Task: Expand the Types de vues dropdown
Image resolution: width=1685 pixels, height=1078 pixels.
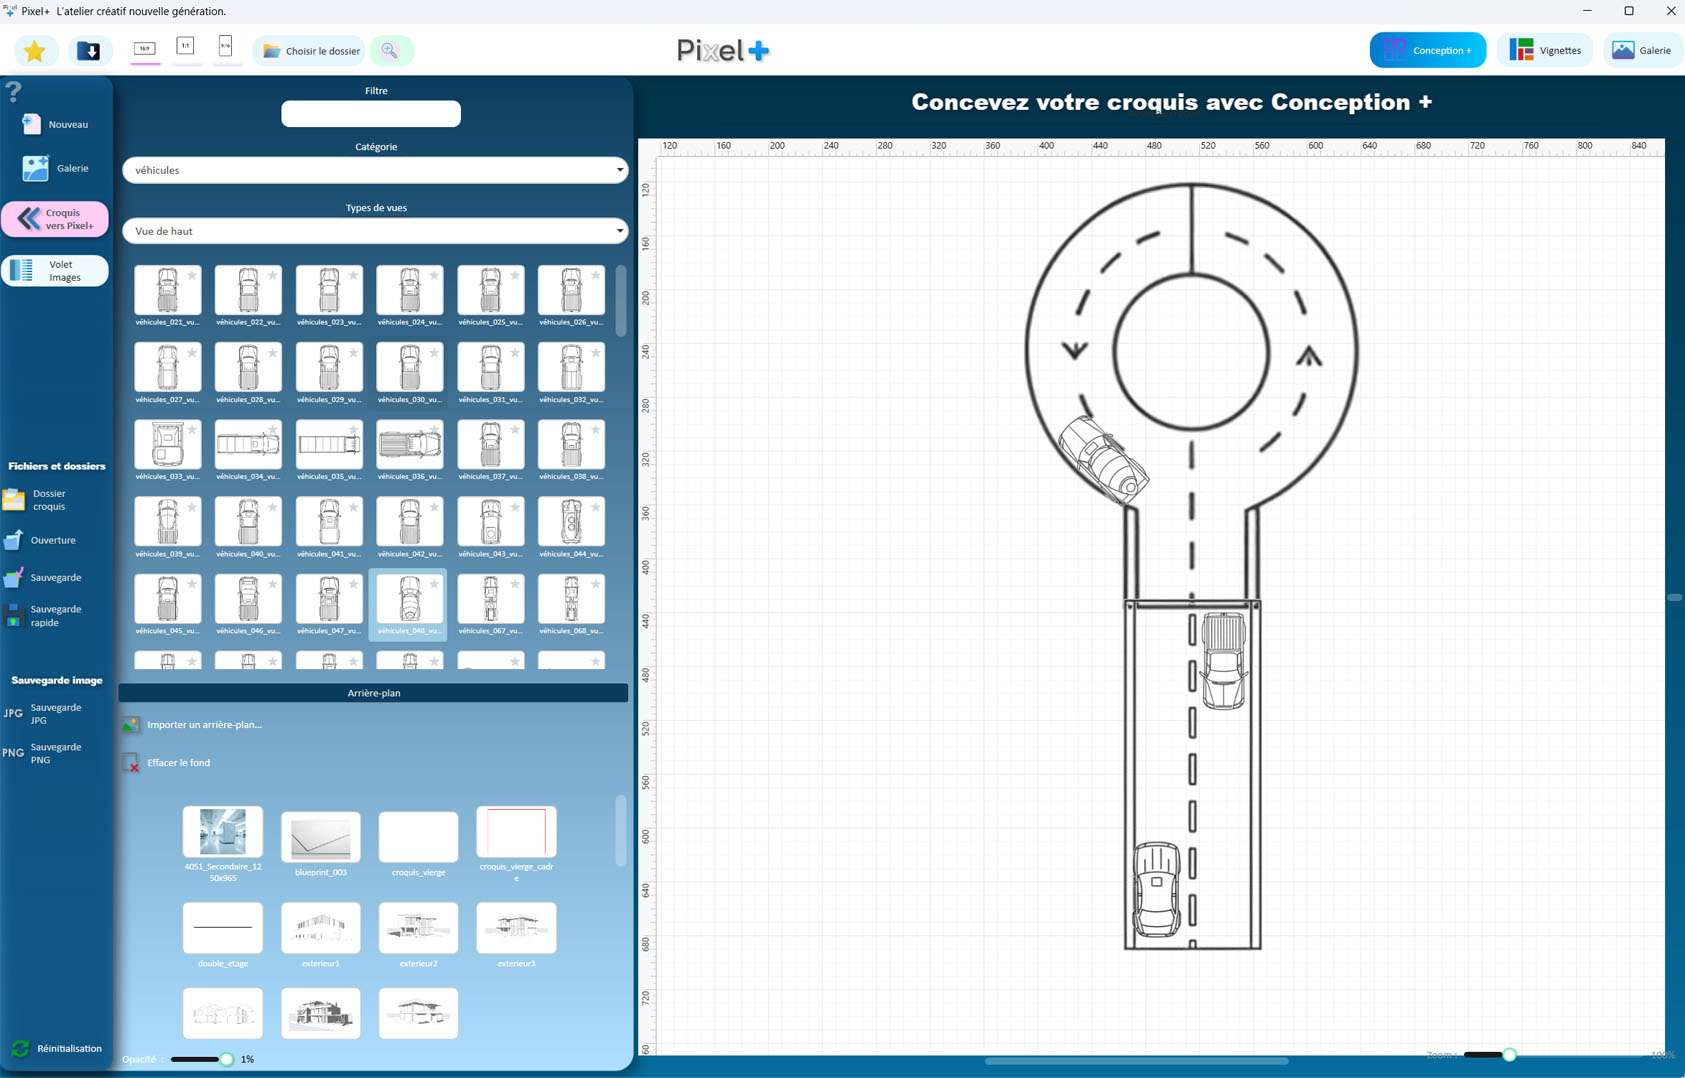Action: (375, 231)
